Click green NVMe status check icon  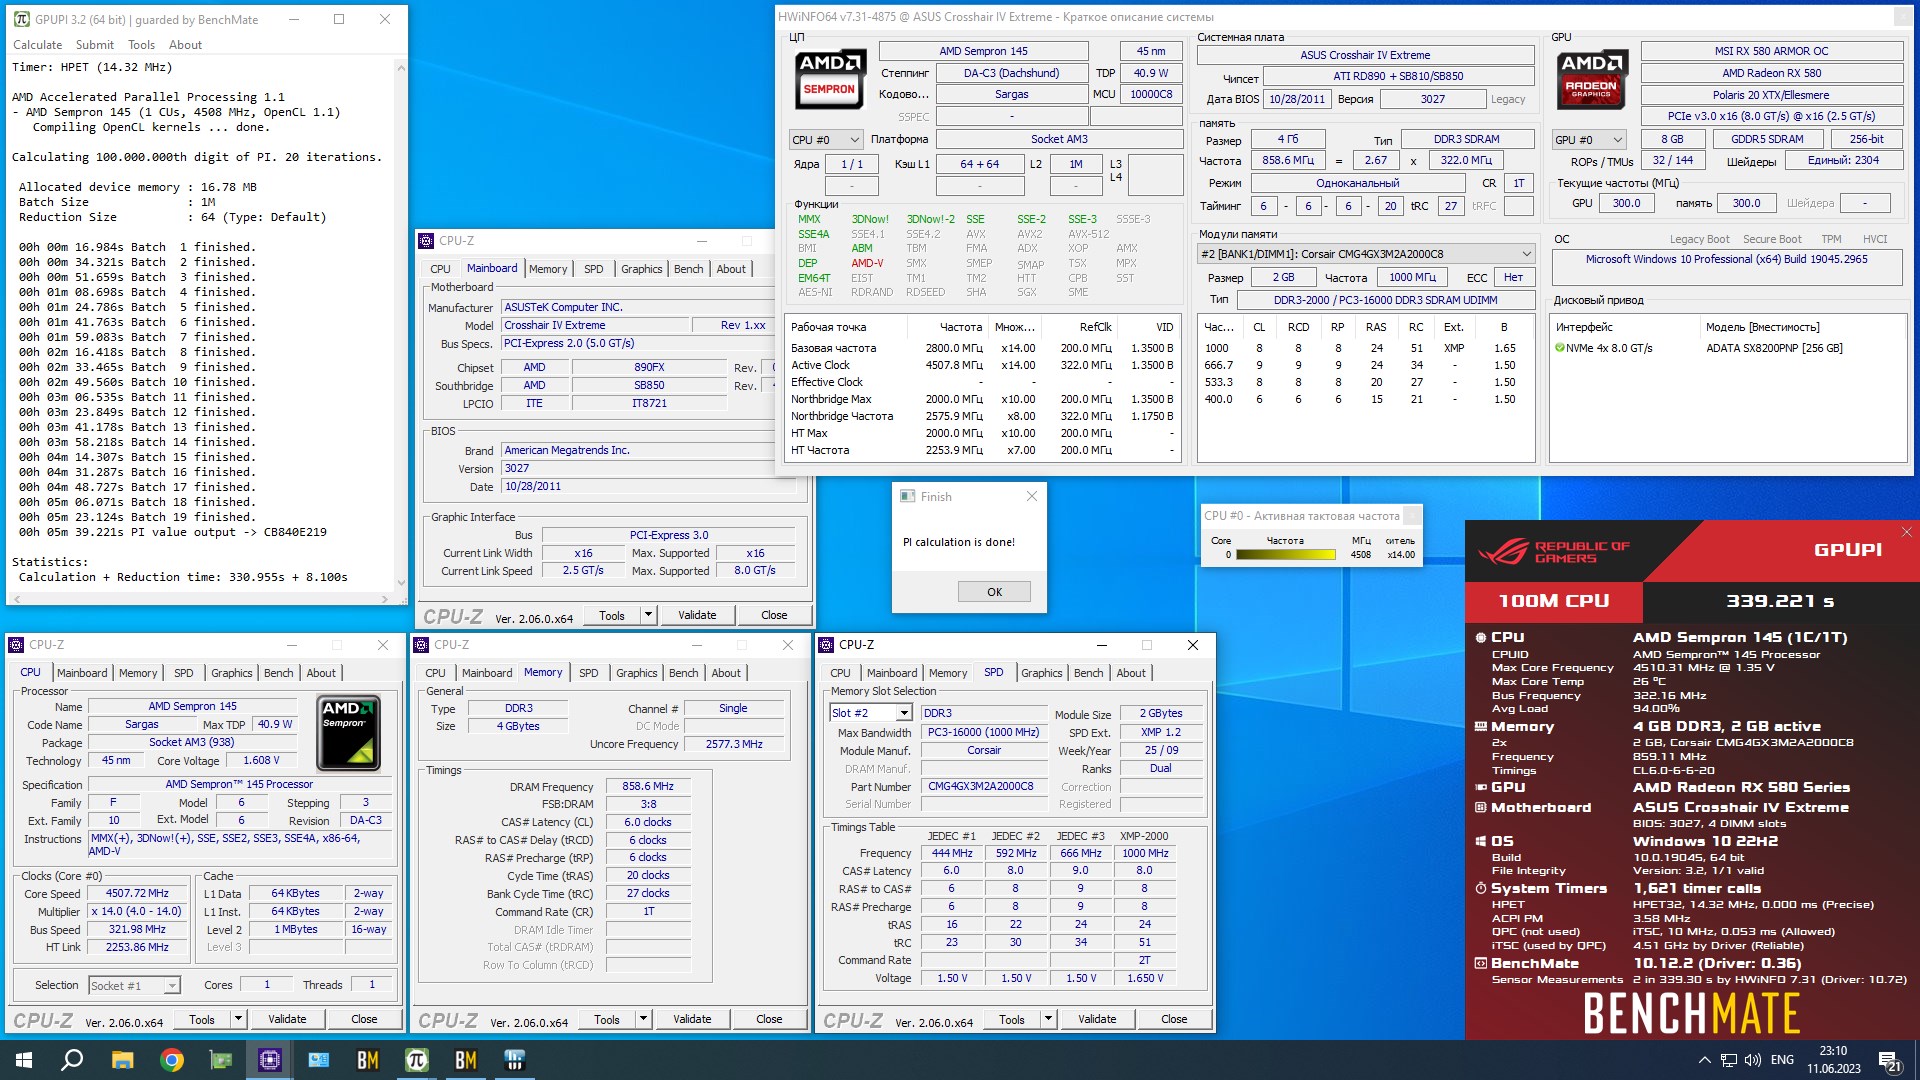1560,348
